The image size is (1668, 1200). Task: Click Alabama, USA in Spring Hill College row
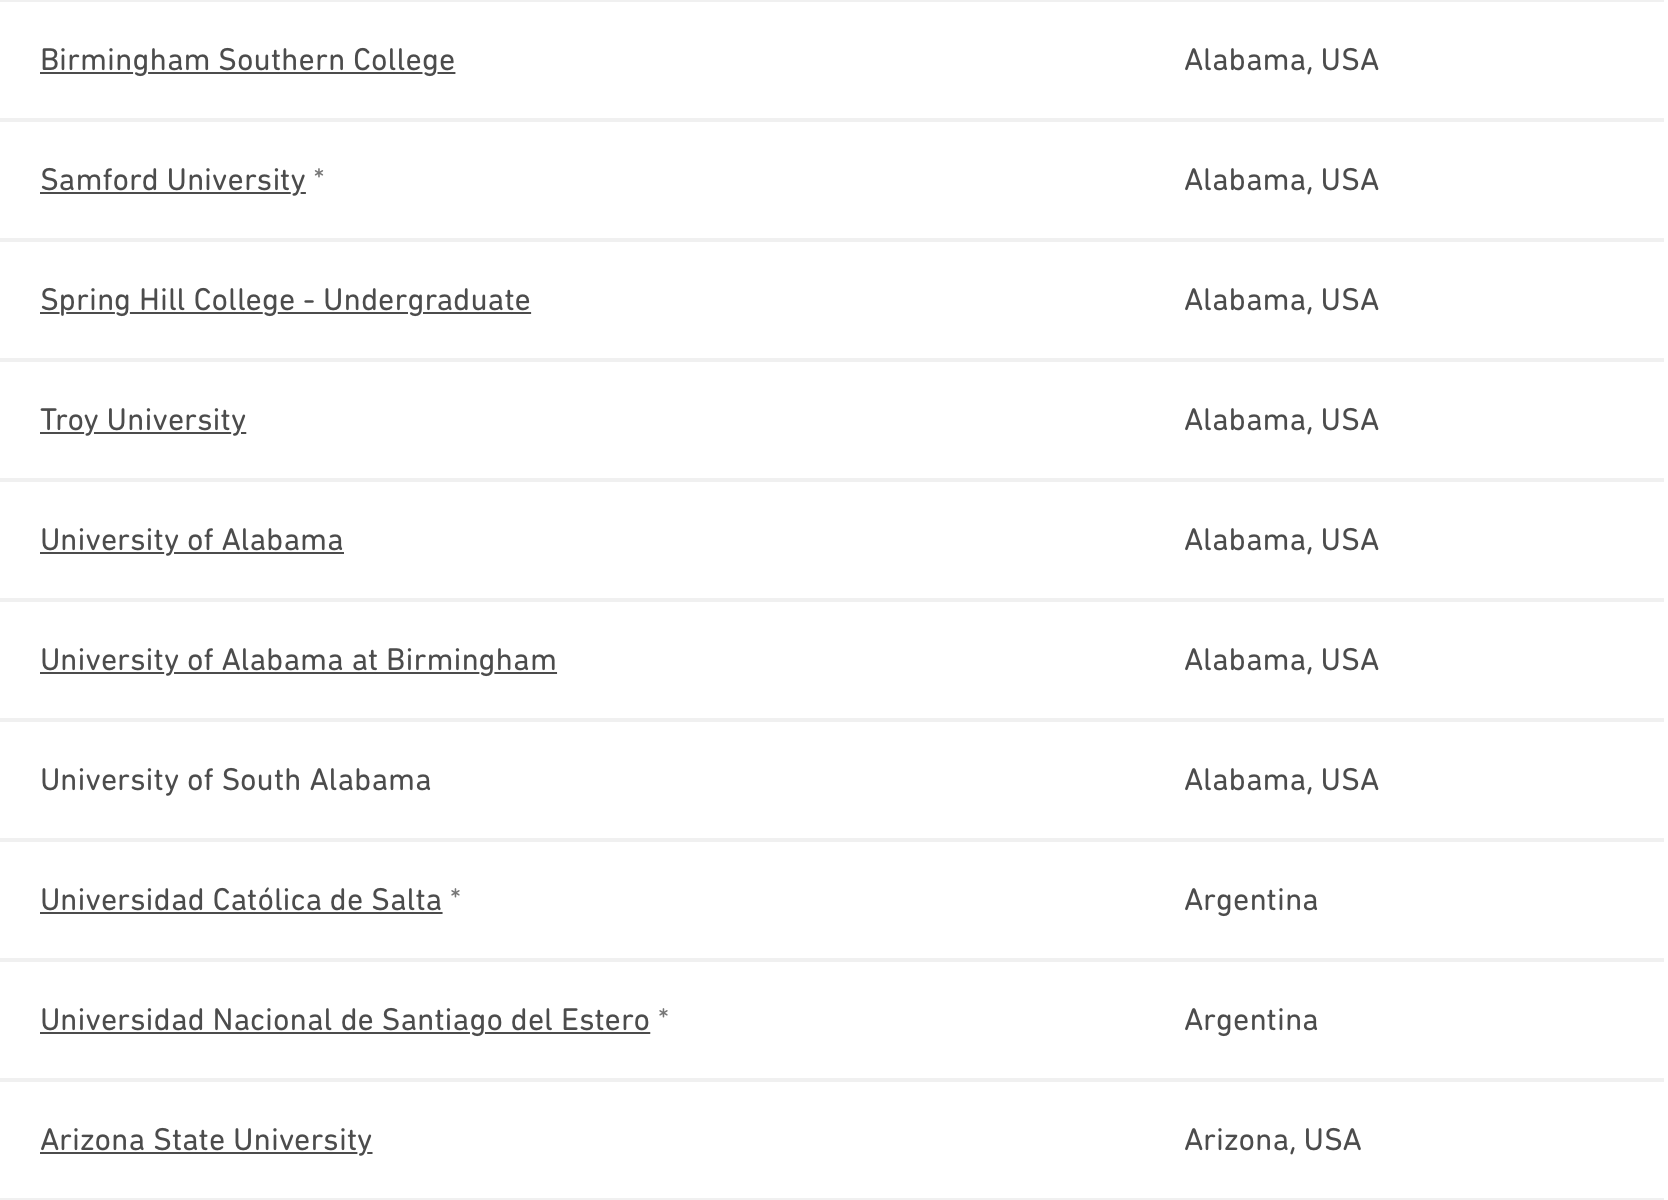pos(1281,300)
